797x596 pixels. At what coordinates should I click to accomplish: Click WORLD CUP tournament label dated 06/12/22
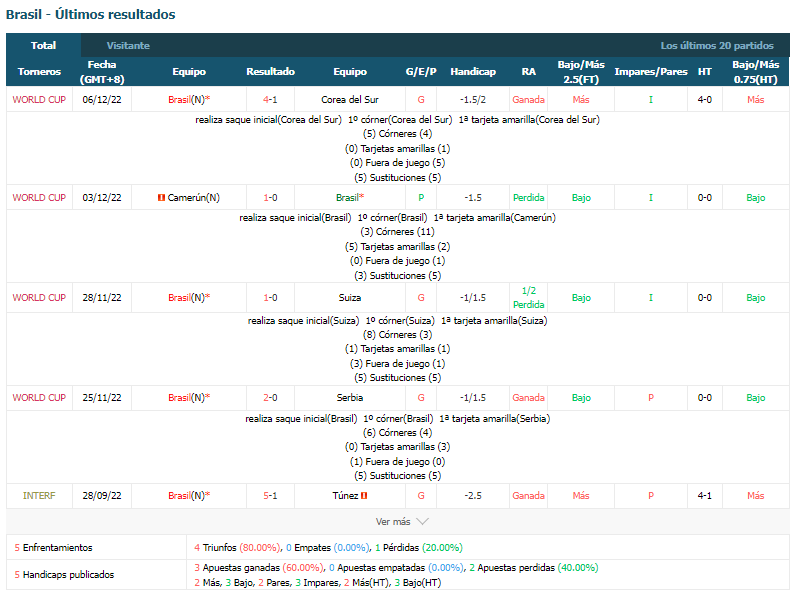pyautogui.click(x=39, y=100)
